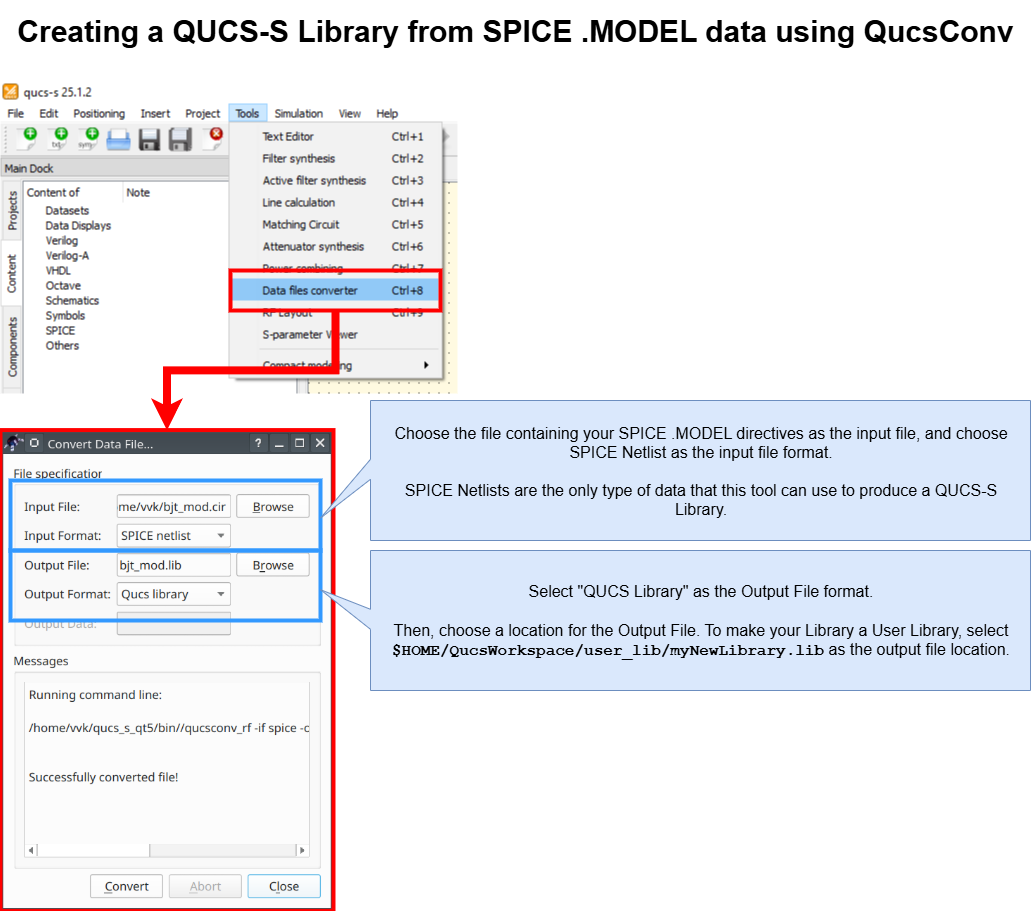This screenshot has height=911, width=1031.
Task: Browse for the output file
Action: coord(273,565)
